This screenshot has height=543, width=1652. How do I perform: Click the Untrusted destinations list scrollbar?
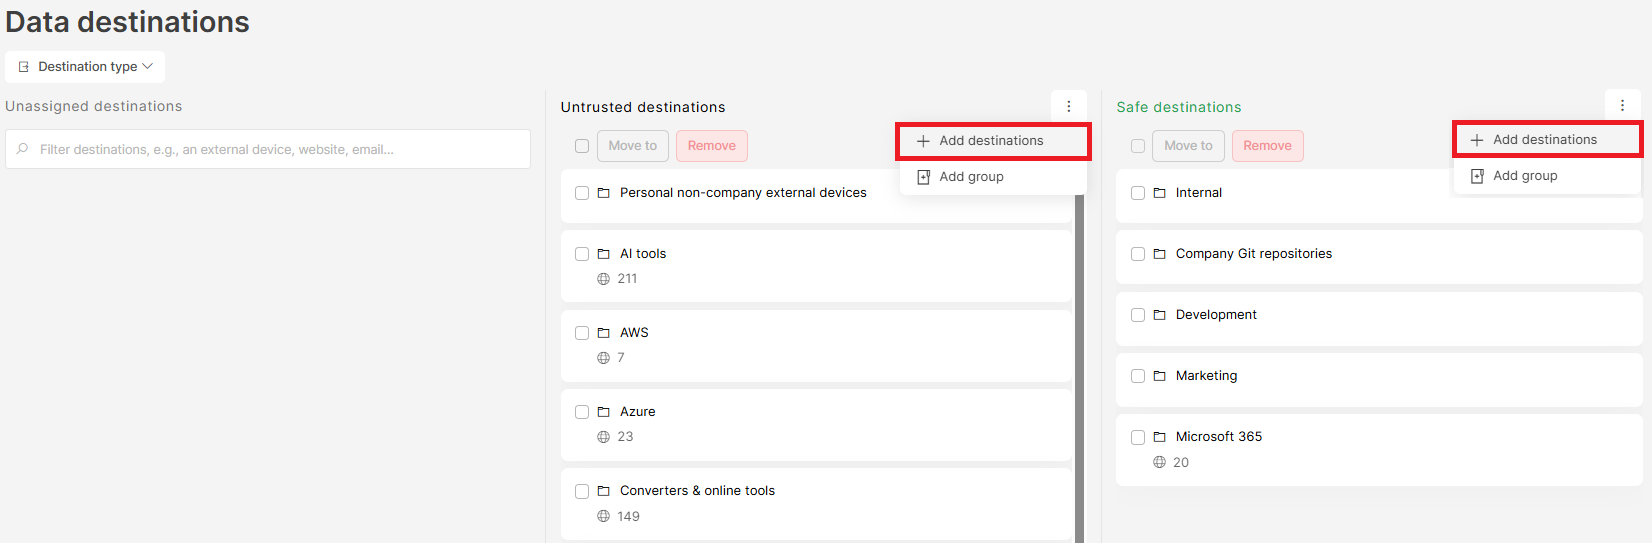[1079, 368]
